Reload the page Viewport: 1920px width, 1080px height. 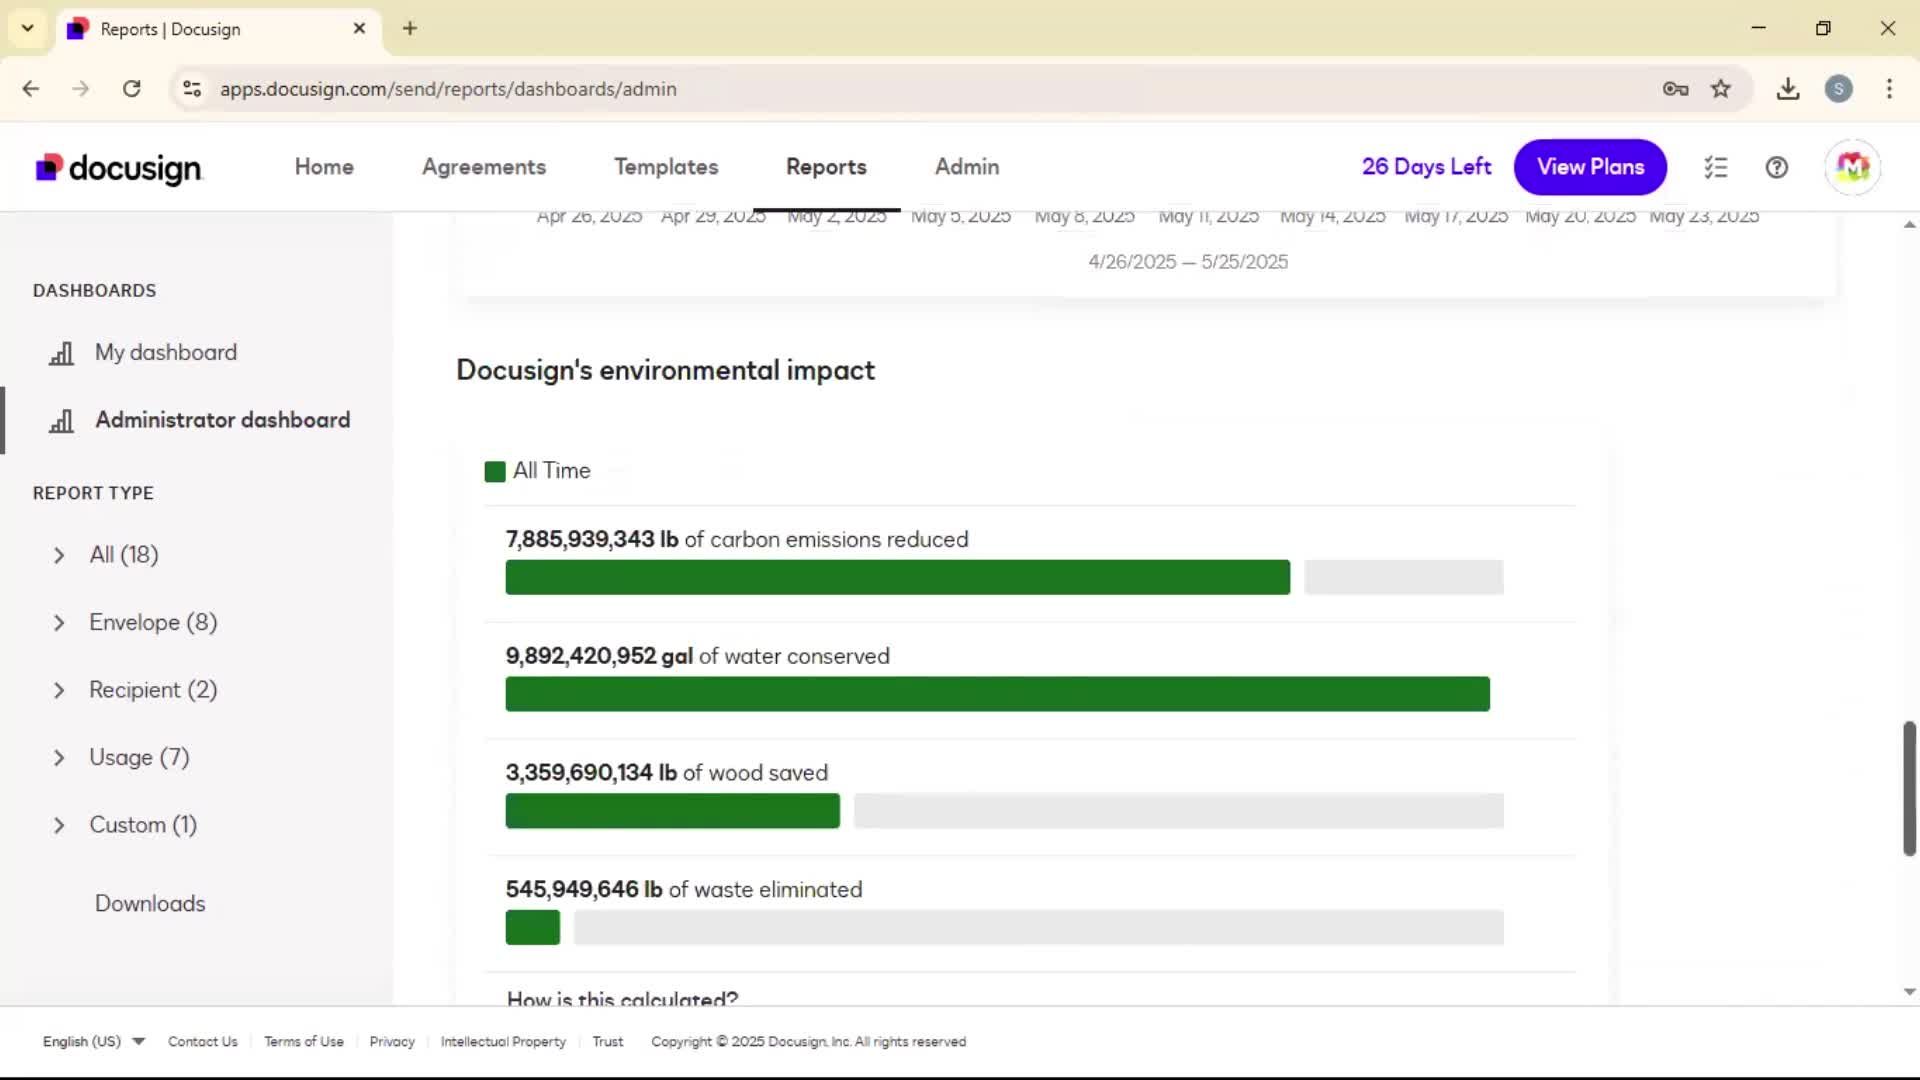click(131, 89)
